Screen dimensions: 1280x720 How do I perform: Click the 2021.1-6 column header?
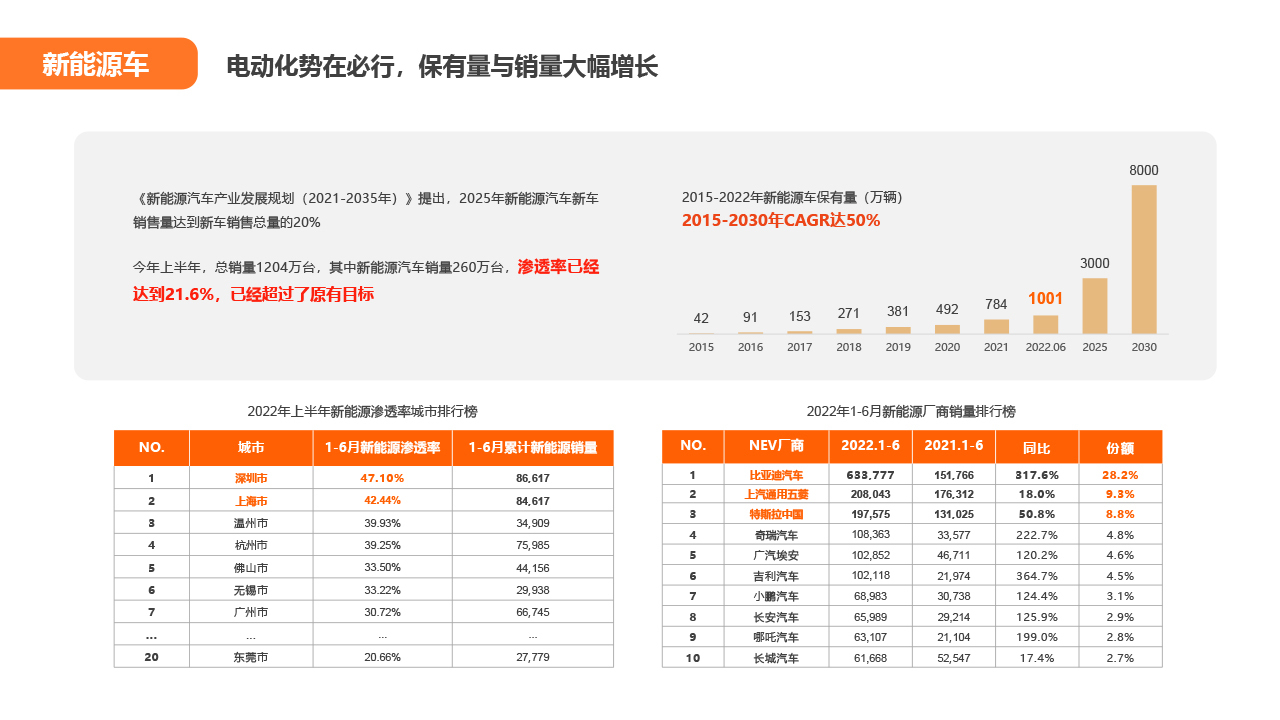[x=954, y=446]
